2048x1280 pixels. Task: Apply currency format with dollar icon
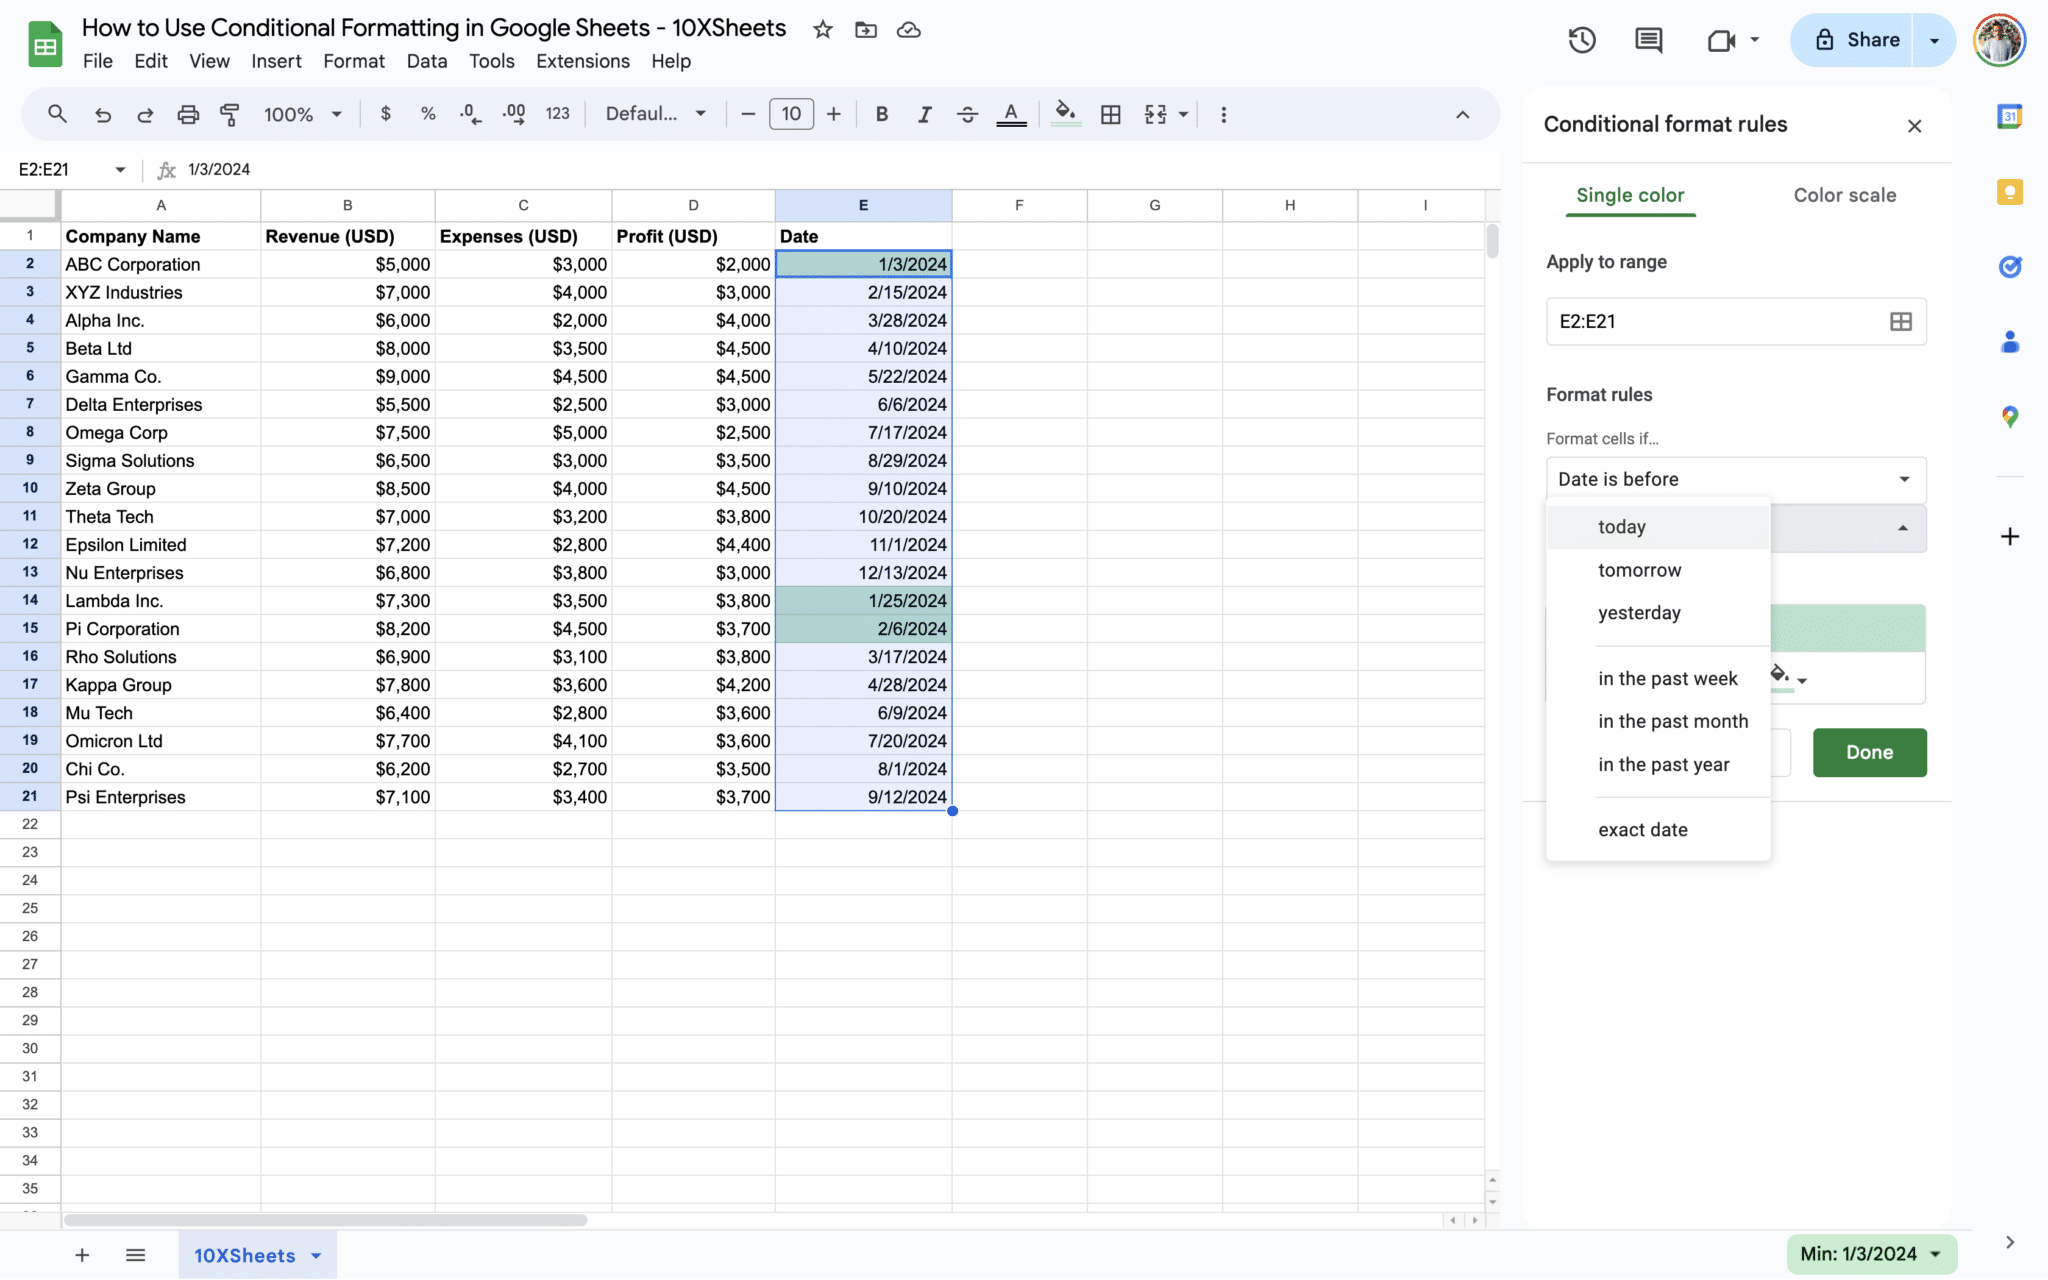(385, 114)
